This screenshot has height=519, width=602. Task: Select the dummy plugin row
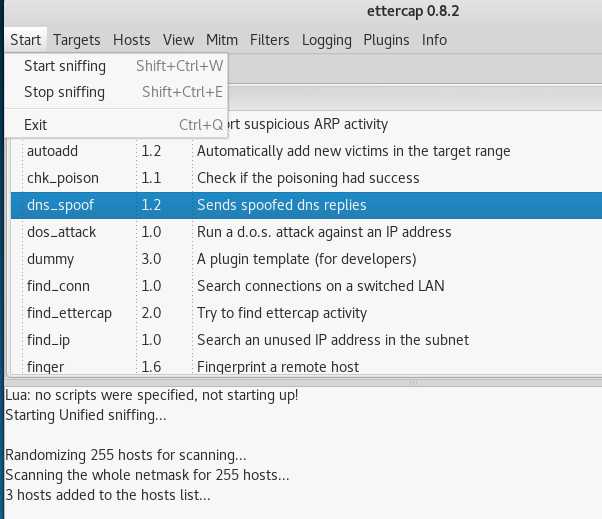pyautogui.click(x=306, y=259)
